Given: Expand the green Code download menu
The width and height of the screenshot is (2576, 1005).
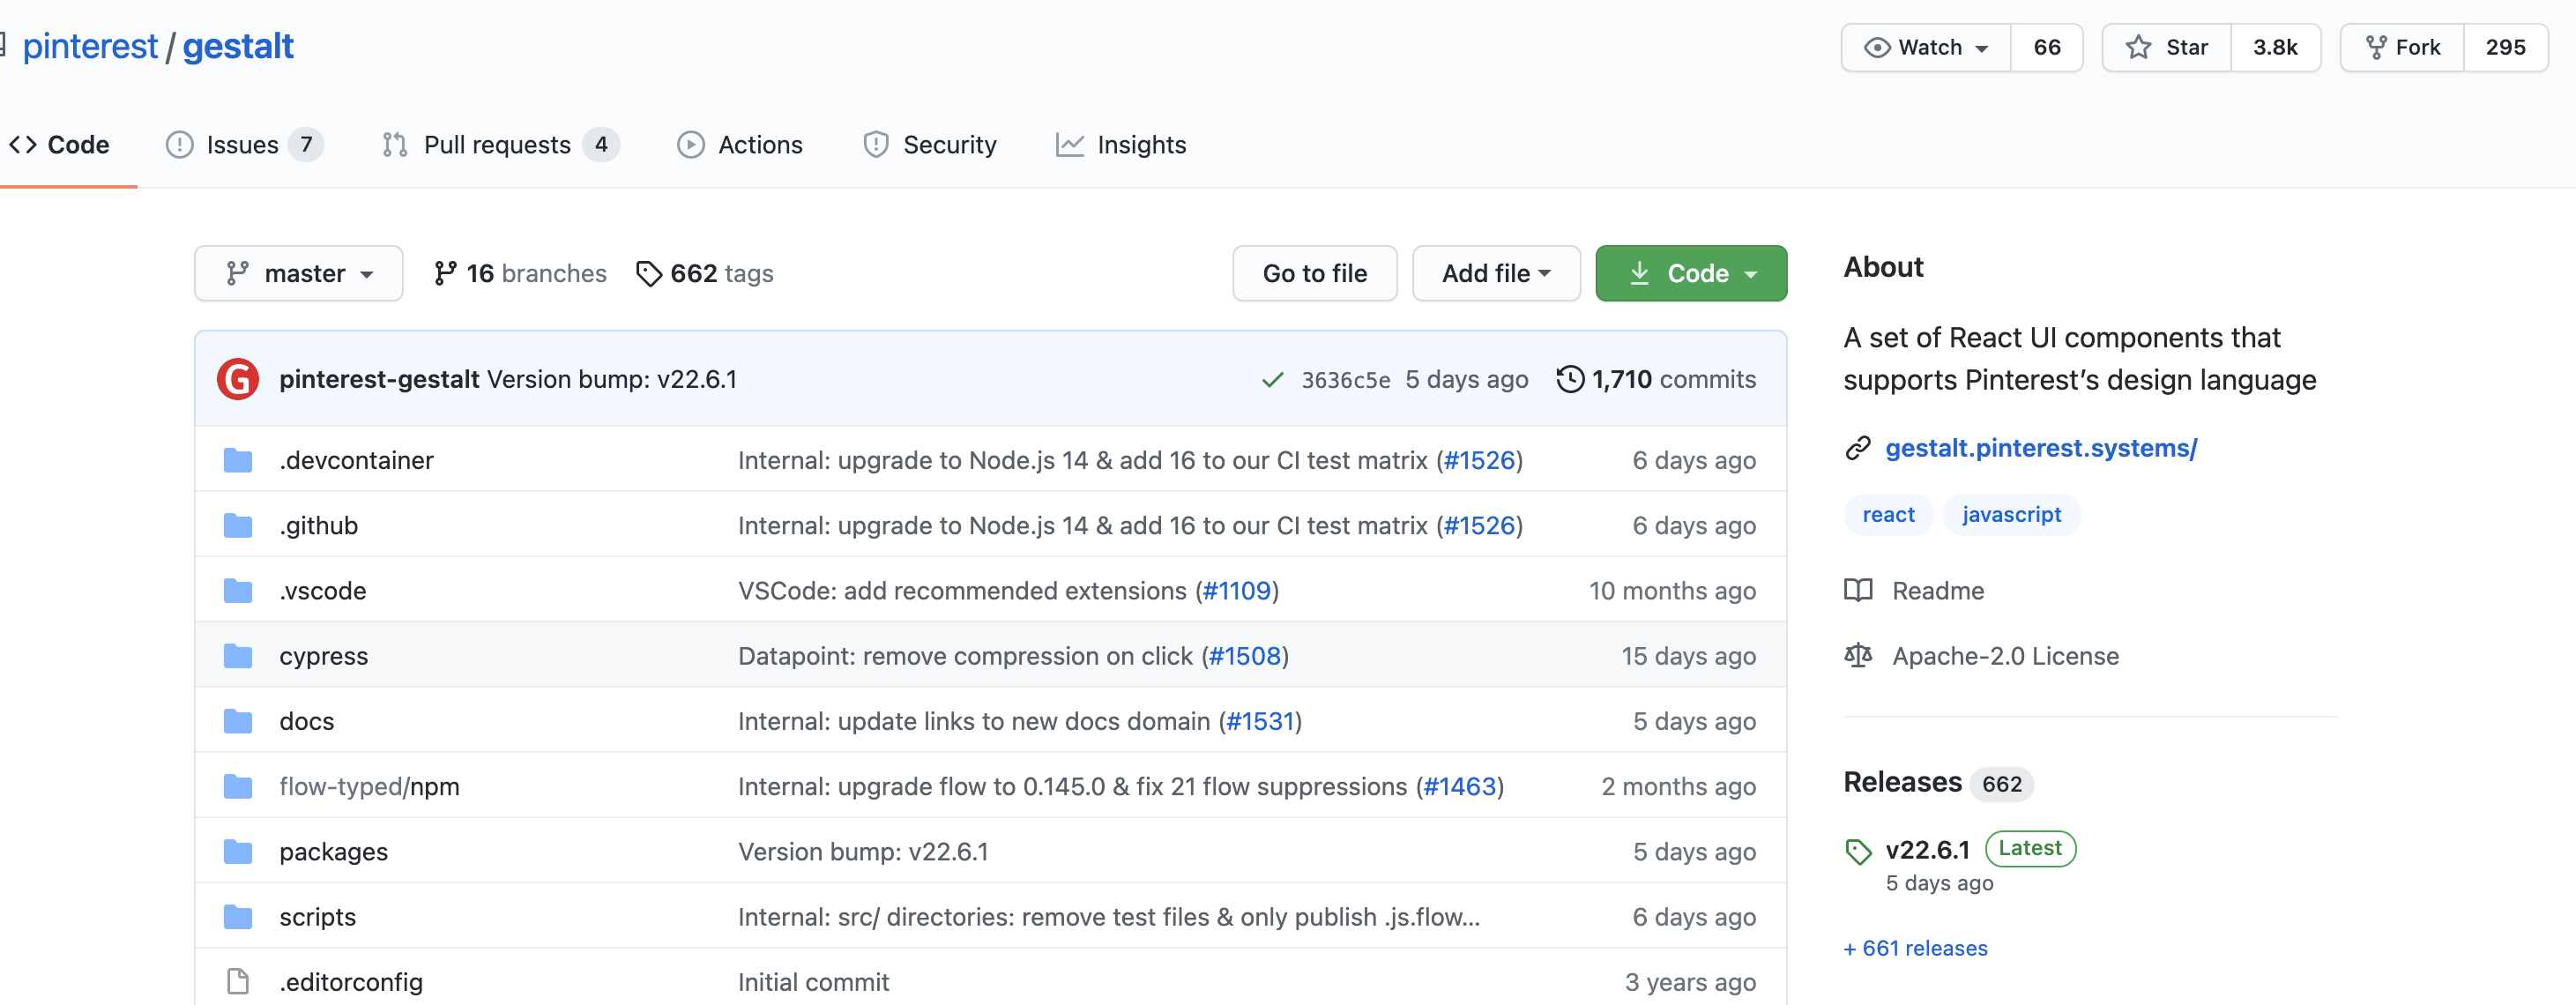Looking at the screenshot, I should [x=1690, y=273].
